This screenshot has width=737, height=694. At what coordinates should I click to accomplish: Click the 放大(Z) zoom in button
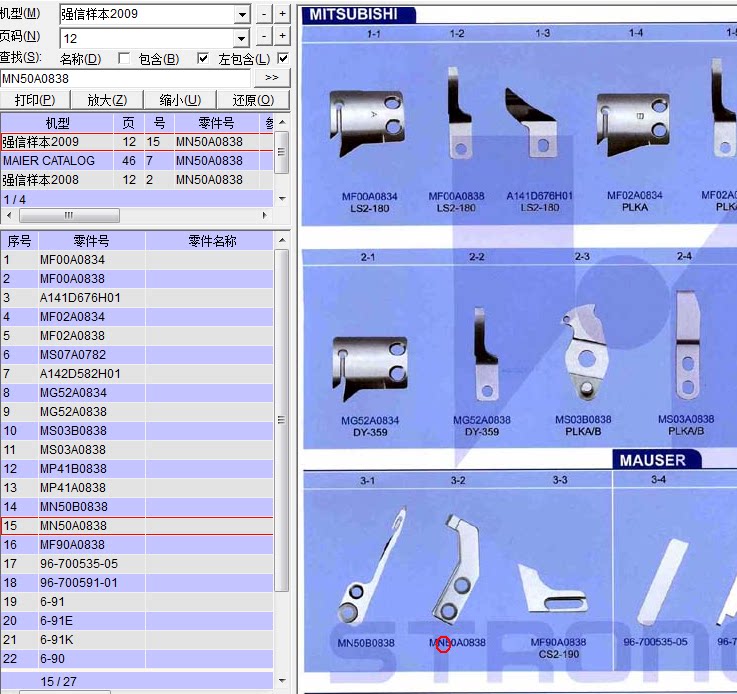pos(107,100)
